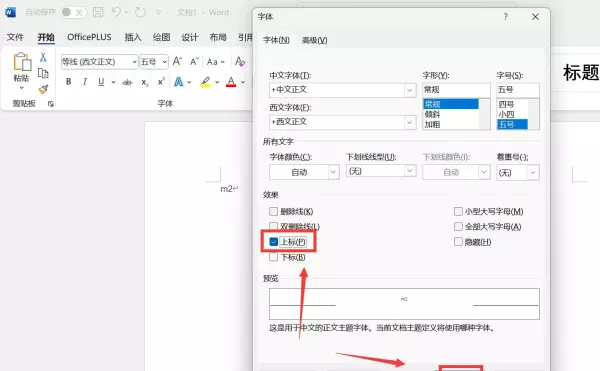Open the OfficePLUS ribbon tab

pyautogui.click(x=89, y=37)
